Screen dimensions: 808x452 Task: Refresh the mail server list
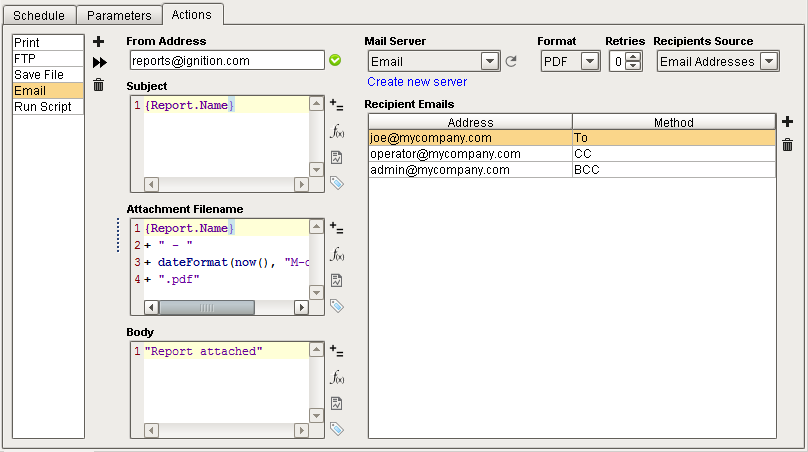coord(511,62)
